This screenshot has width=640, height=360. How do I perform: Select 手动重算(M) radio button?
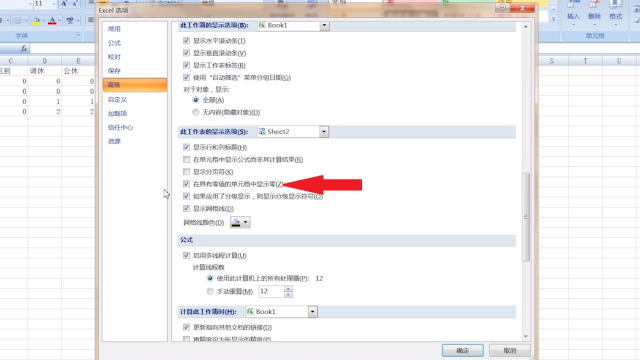pyautogui.click(x=210, y=291)
